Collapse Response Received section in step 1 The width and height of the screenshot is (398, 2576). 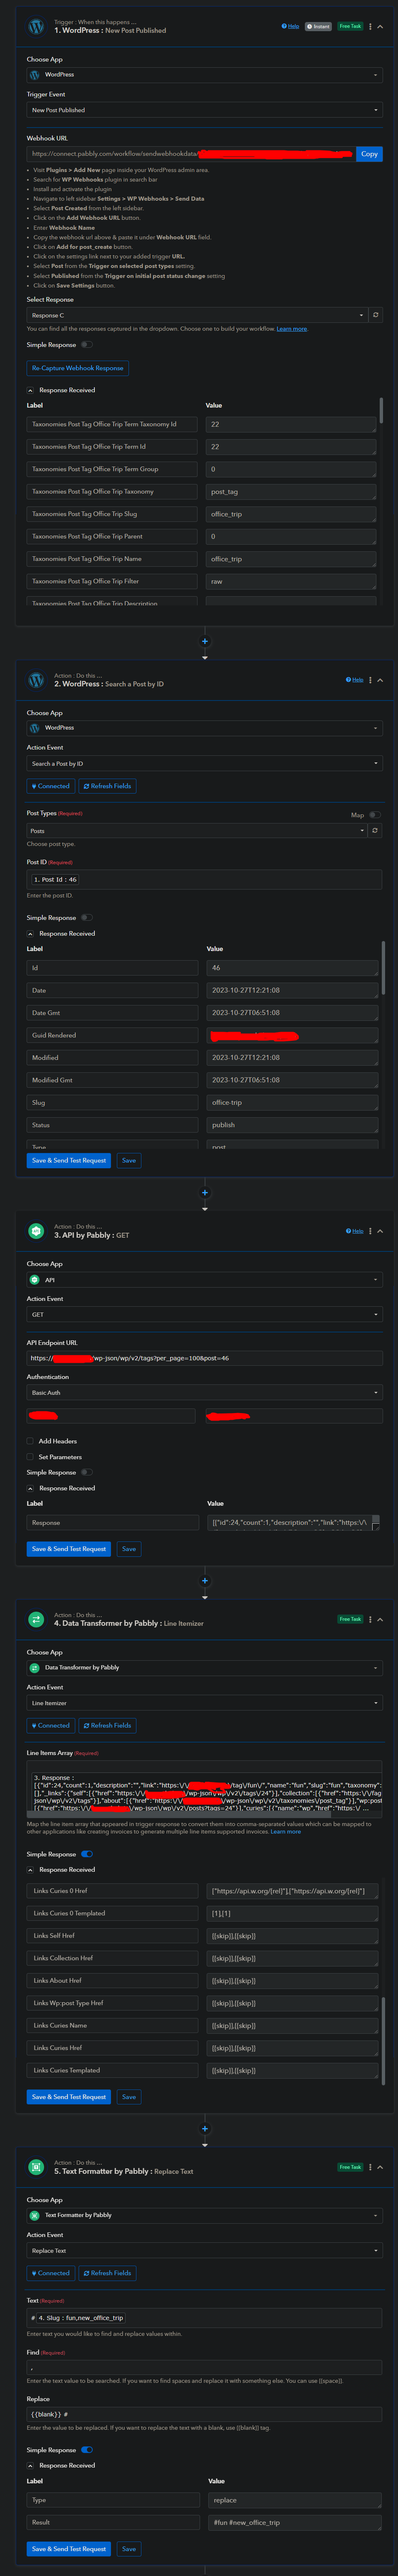[30, 390]
